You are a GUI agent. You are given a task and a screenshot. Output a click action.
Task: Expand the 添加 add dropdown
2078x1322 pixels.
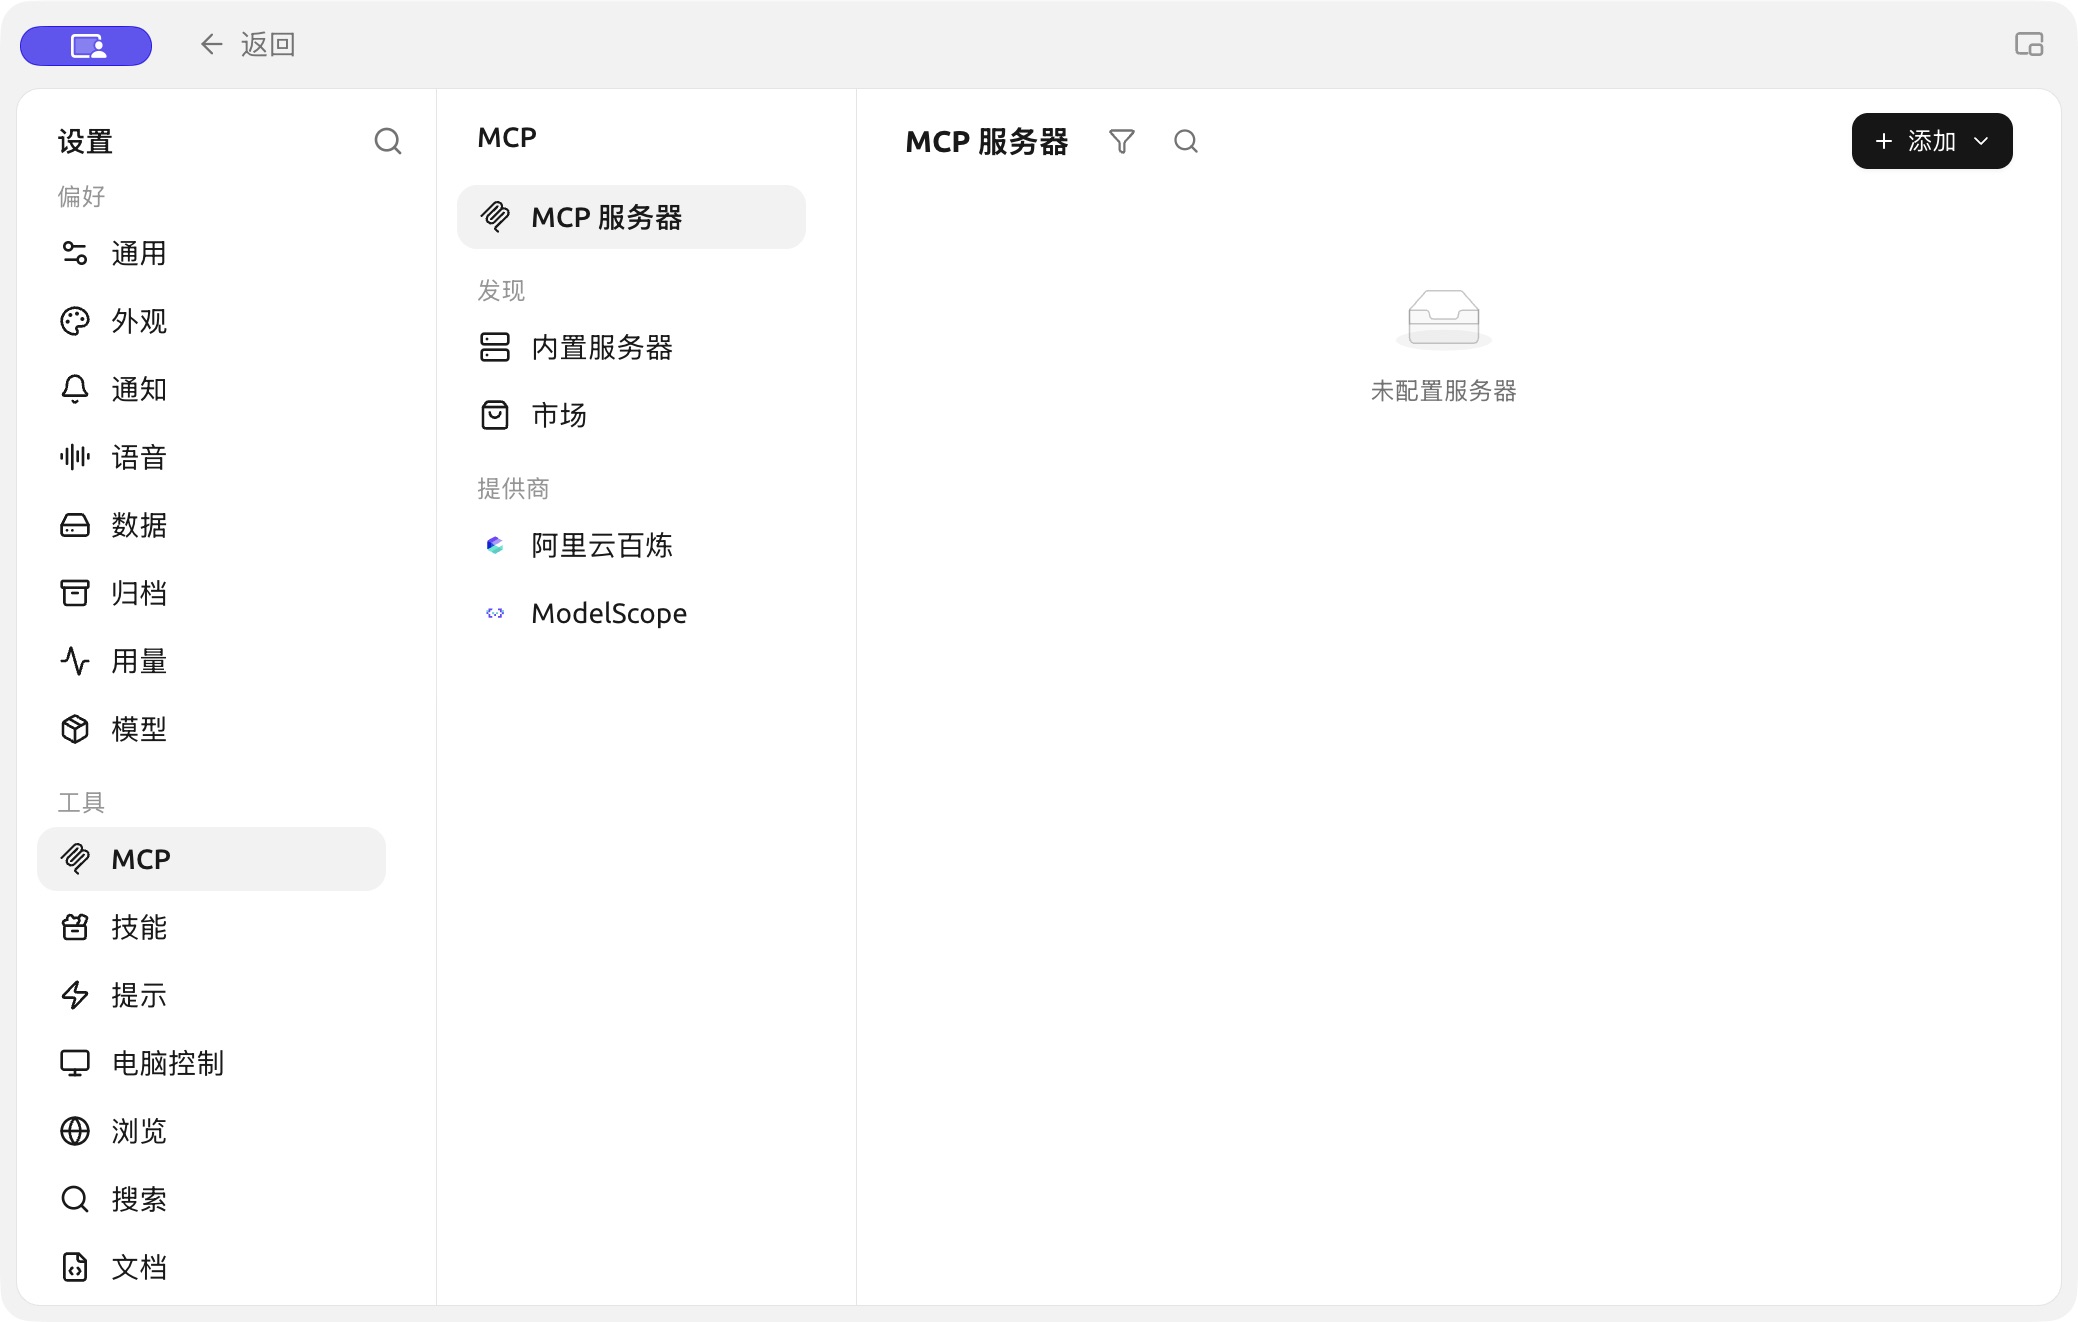click(x=1932, y=141)
